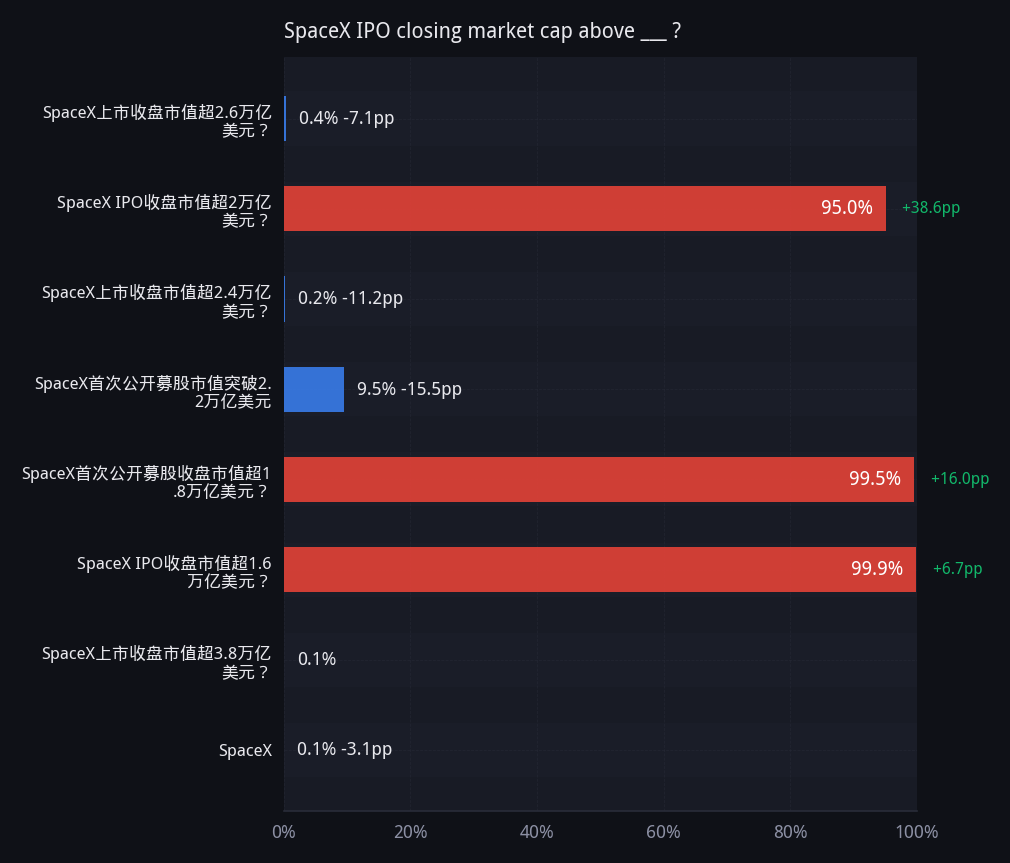Click the 99.9% red bar
This screenshot has width=1010, height=863.
pyautogui.click(x=600, y=569)
